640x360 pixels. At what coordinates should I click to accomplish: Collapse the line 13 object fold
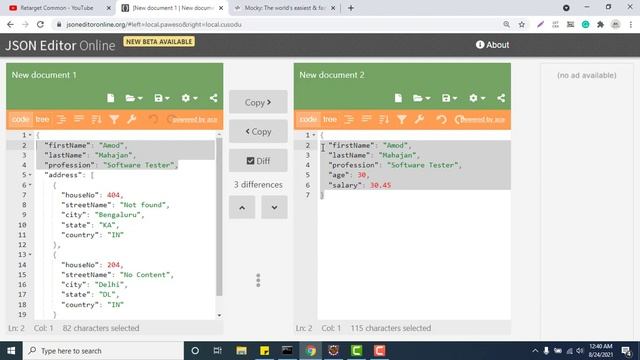(x=30, y=255)
